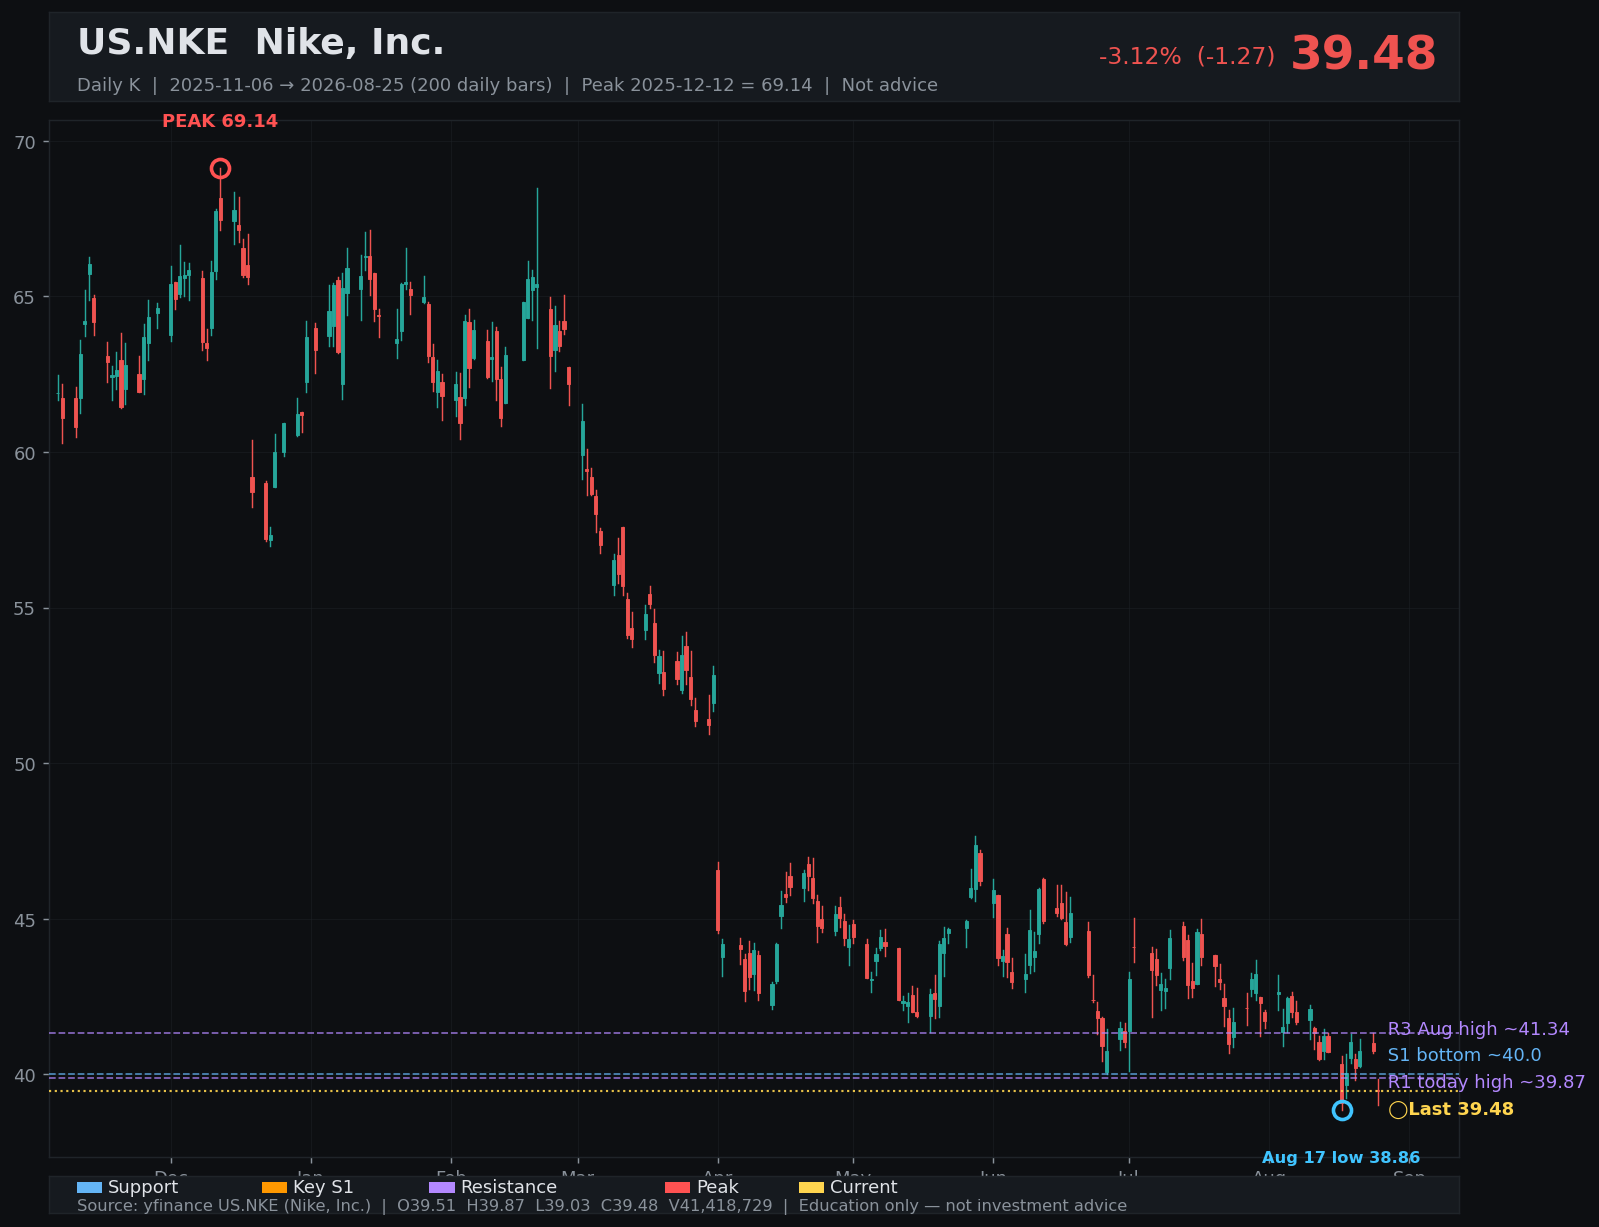Click the Support legend text

coord(143,1187)
